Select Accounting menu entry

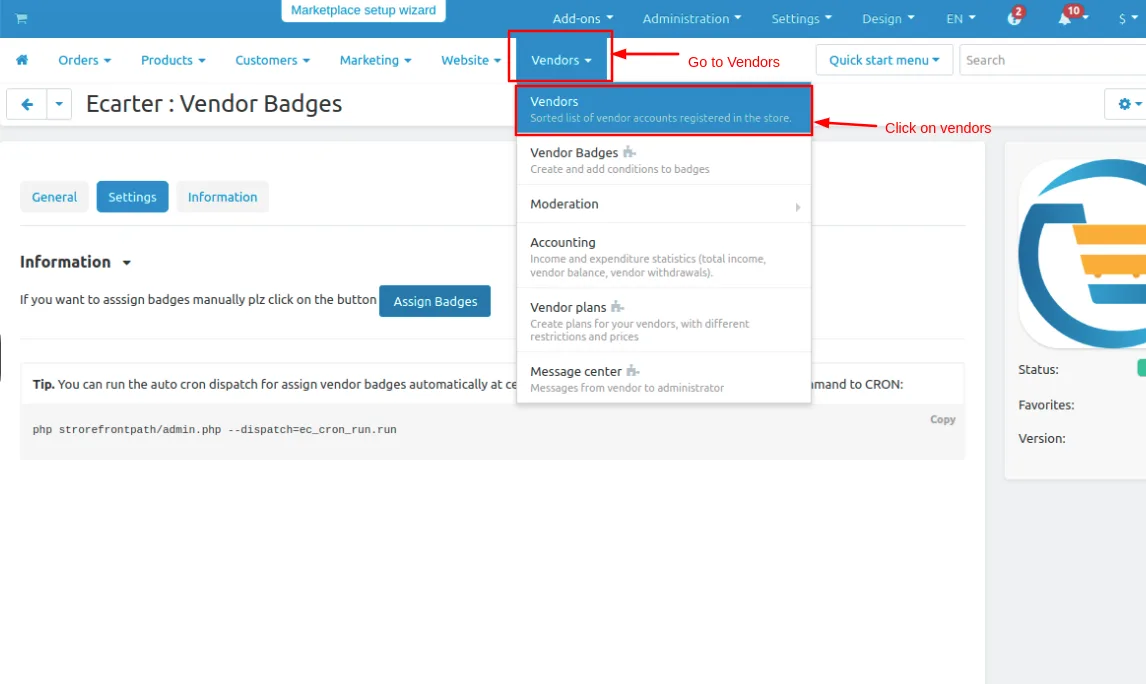click(x=664, y=256)
